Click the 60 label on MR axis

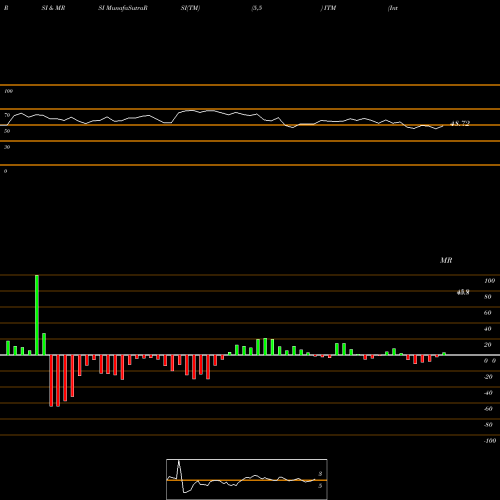[487, 313]
